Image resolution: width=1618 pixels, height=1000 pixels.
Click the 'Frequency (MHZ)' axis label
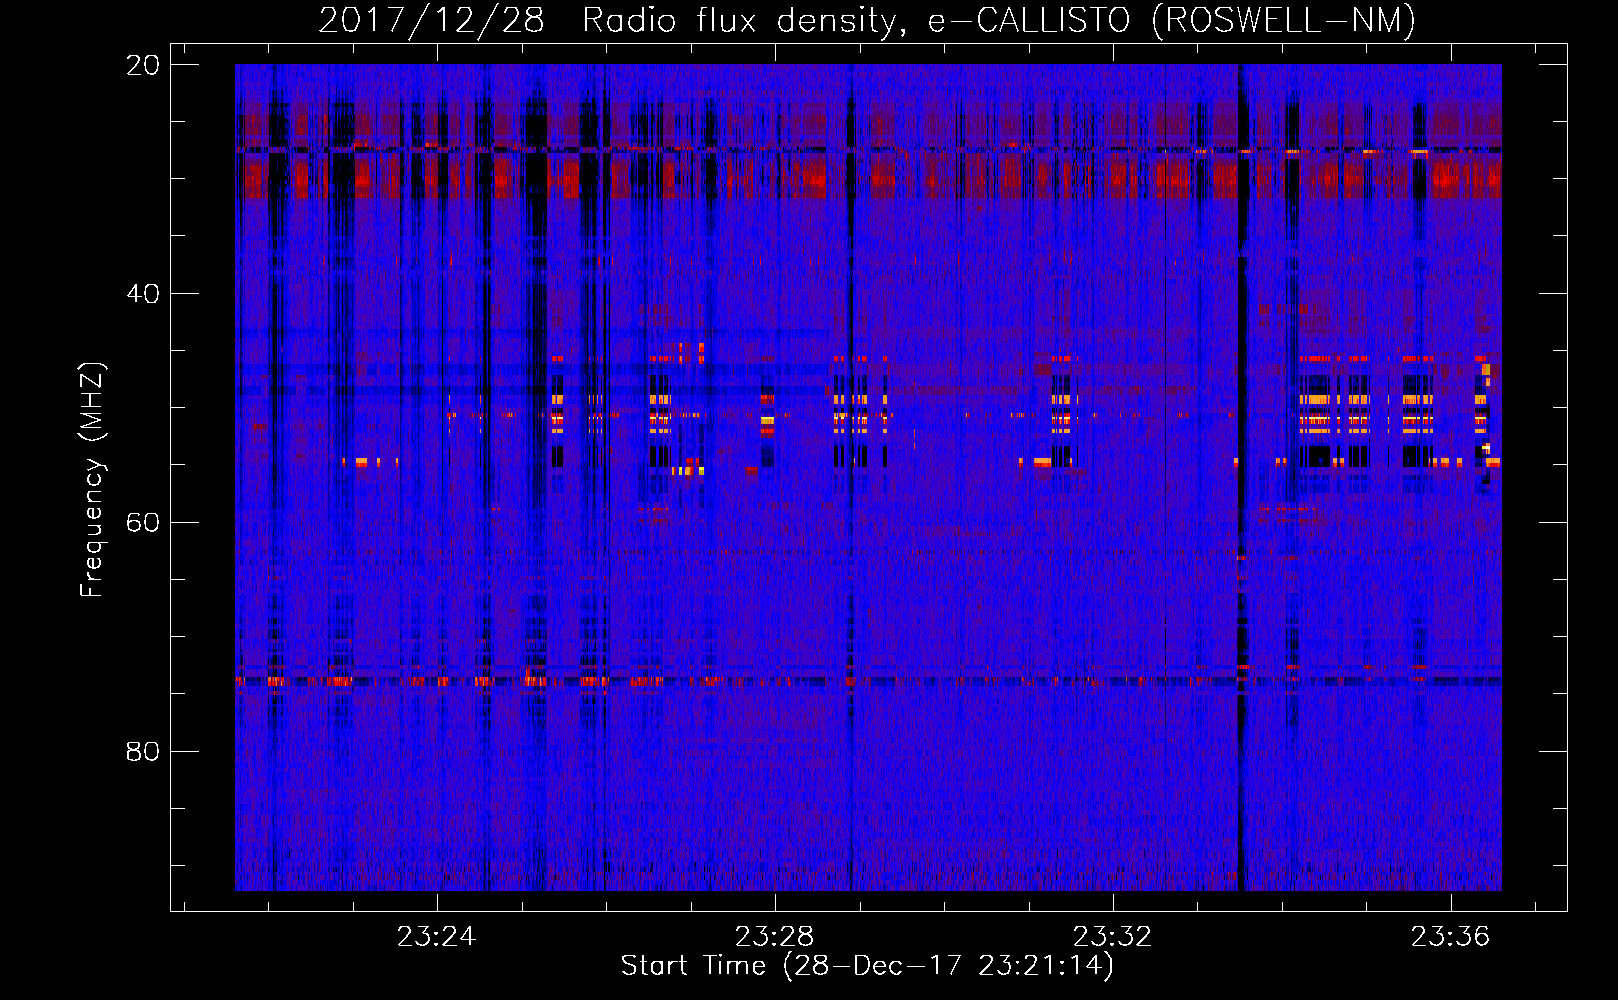[x=92, y=480]
